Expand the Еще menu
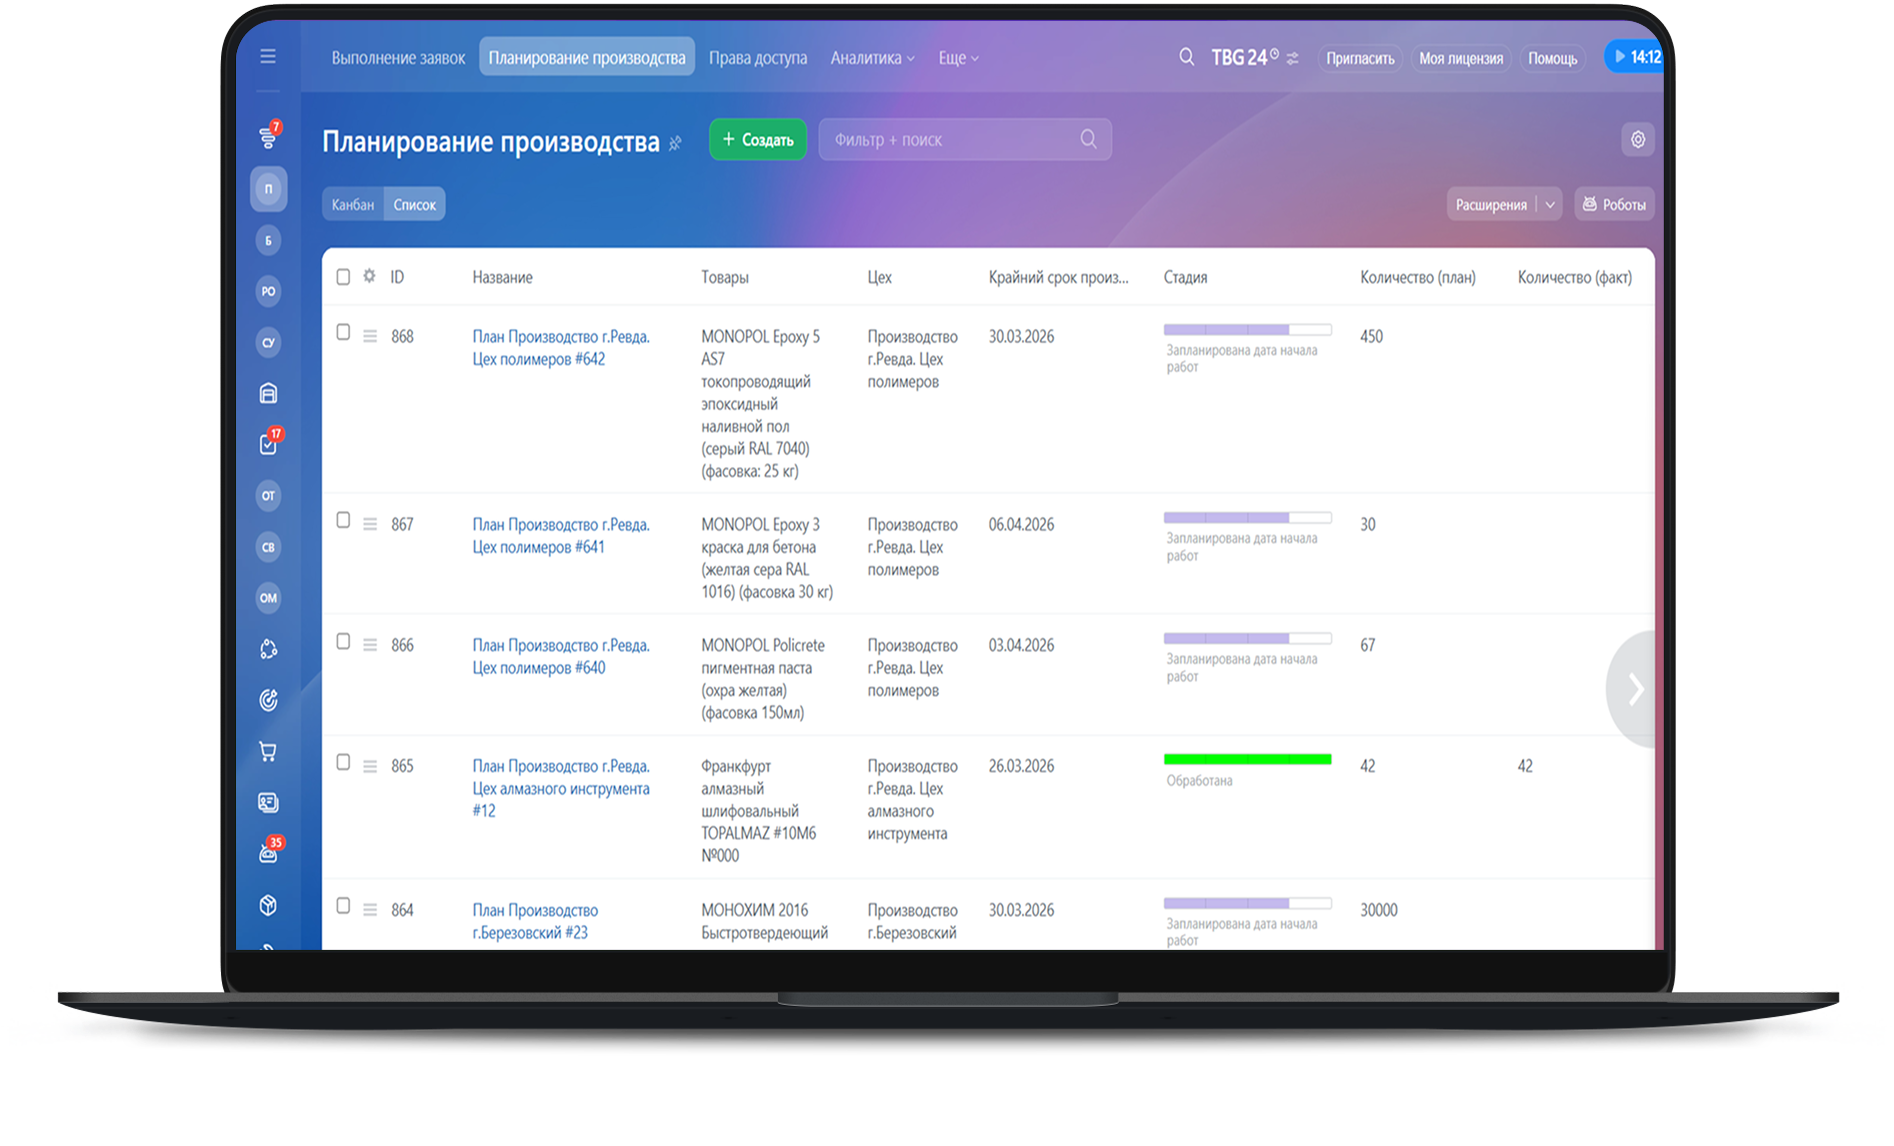The image size is (1894, 1146). [x=958, y=58]
